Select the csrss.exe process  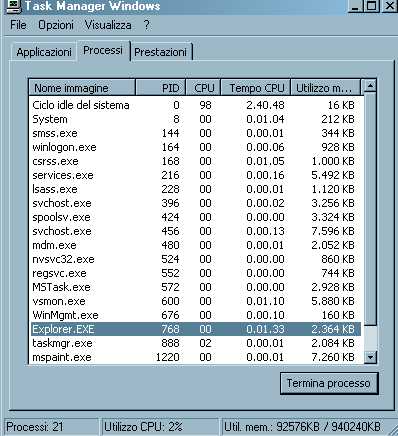pos(195,161)
